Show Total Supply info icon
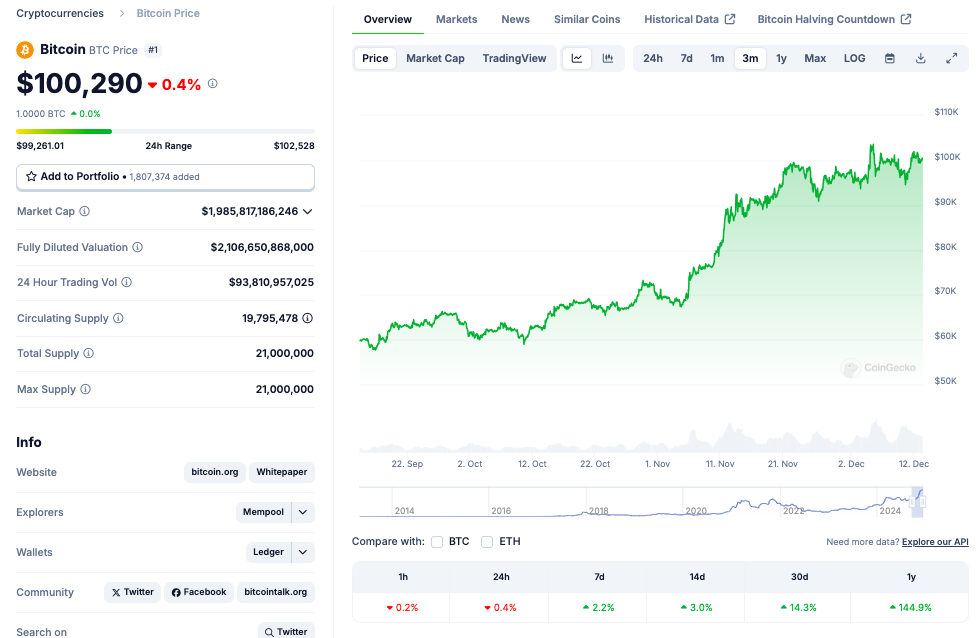Viewport: 978px width, 638px height. point(89,354)
